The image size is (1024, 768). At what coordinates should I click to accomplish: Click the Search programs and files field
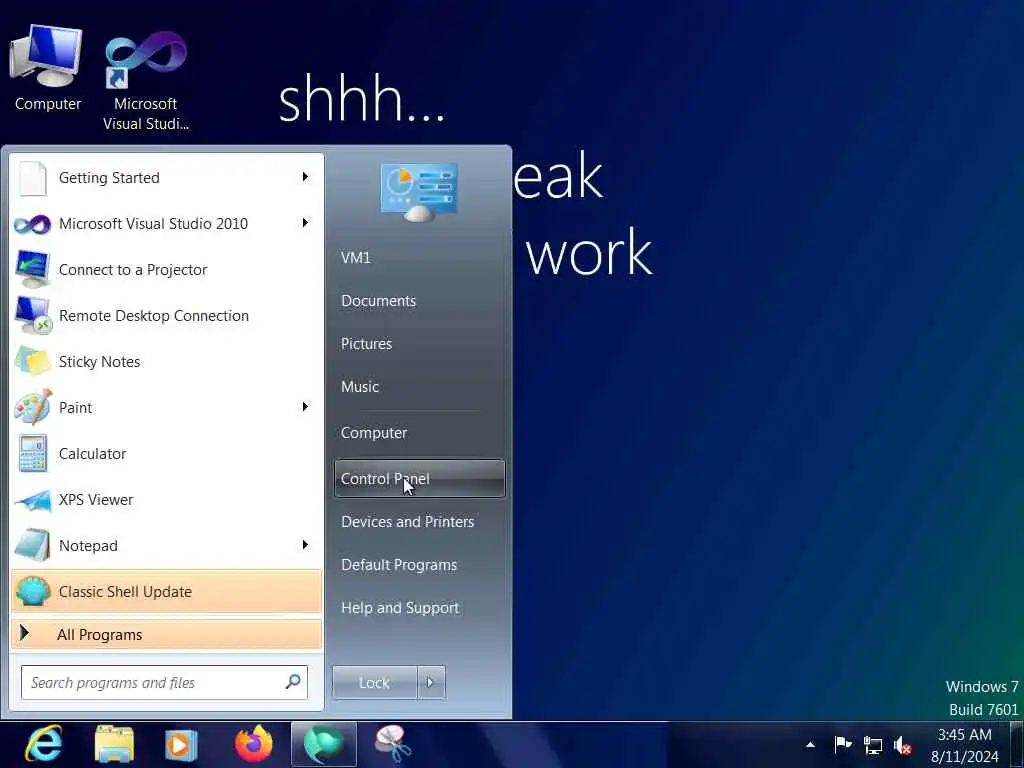point(164,682)
